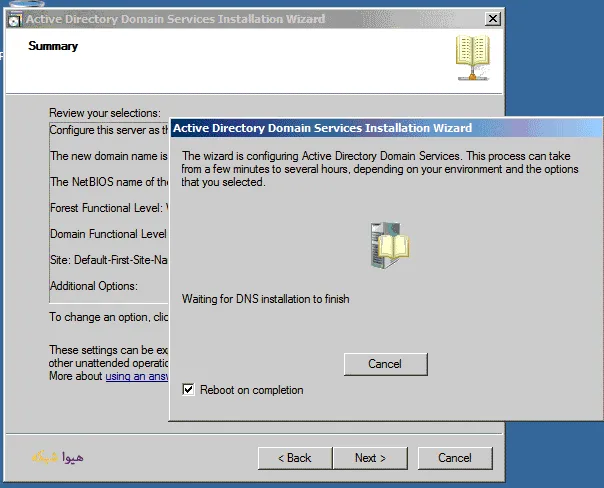Select the 'Domain Functional Level' line

pos(109,234)
